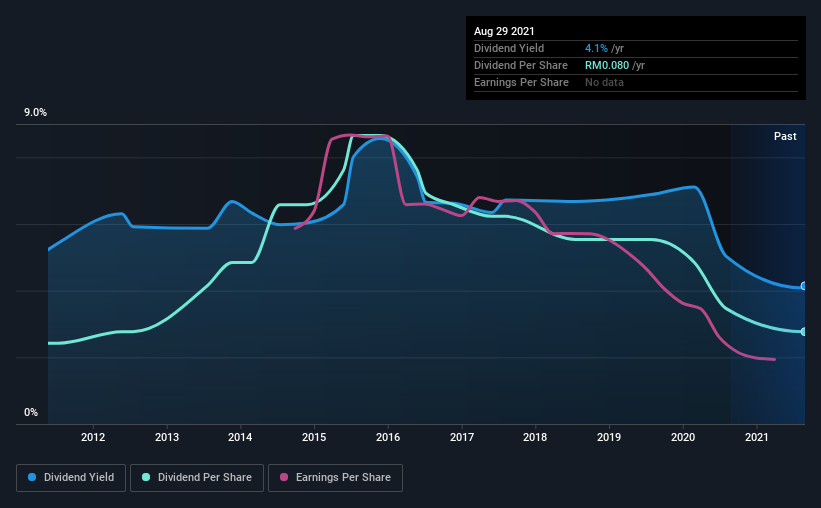Select the teal endpoint marker on the chart's right edge
The height and width of the screenshot is (508, 821).
[x=803, y=331]
